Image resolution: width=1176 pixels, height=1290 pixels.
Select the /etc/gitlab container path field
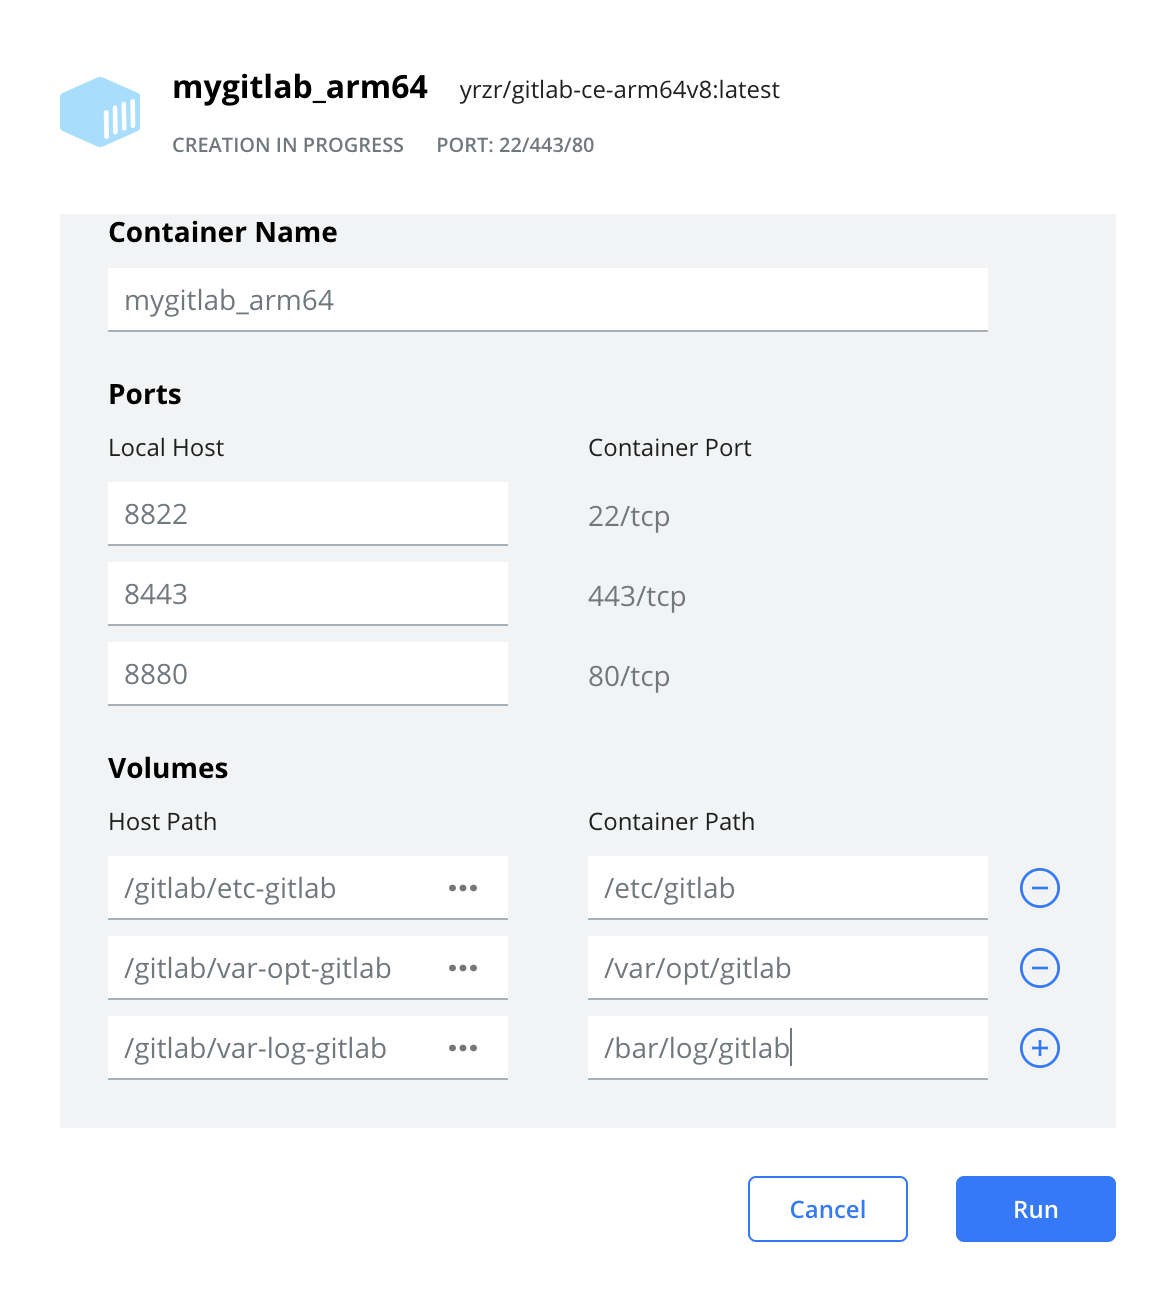tap(787, 888)
